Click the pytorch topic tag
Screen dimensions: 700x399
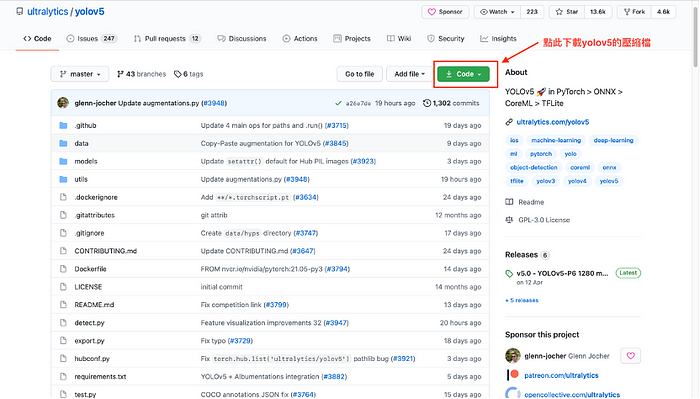point(541,154)
